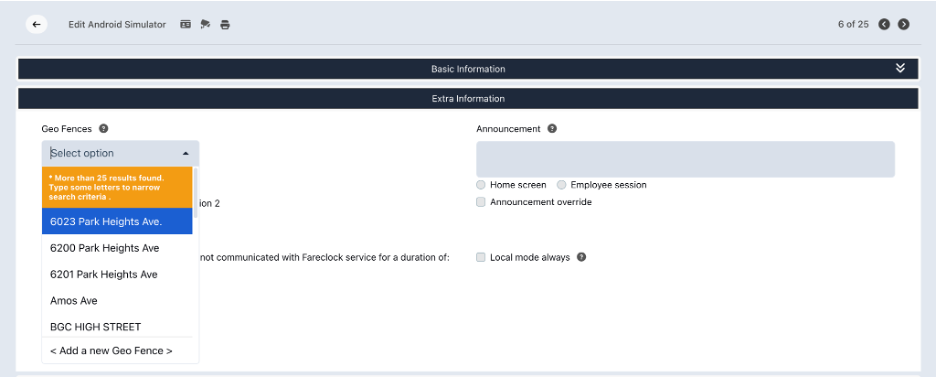
Task: Enable the Announcement override checkbox
Action: click(x=481, y=202)
